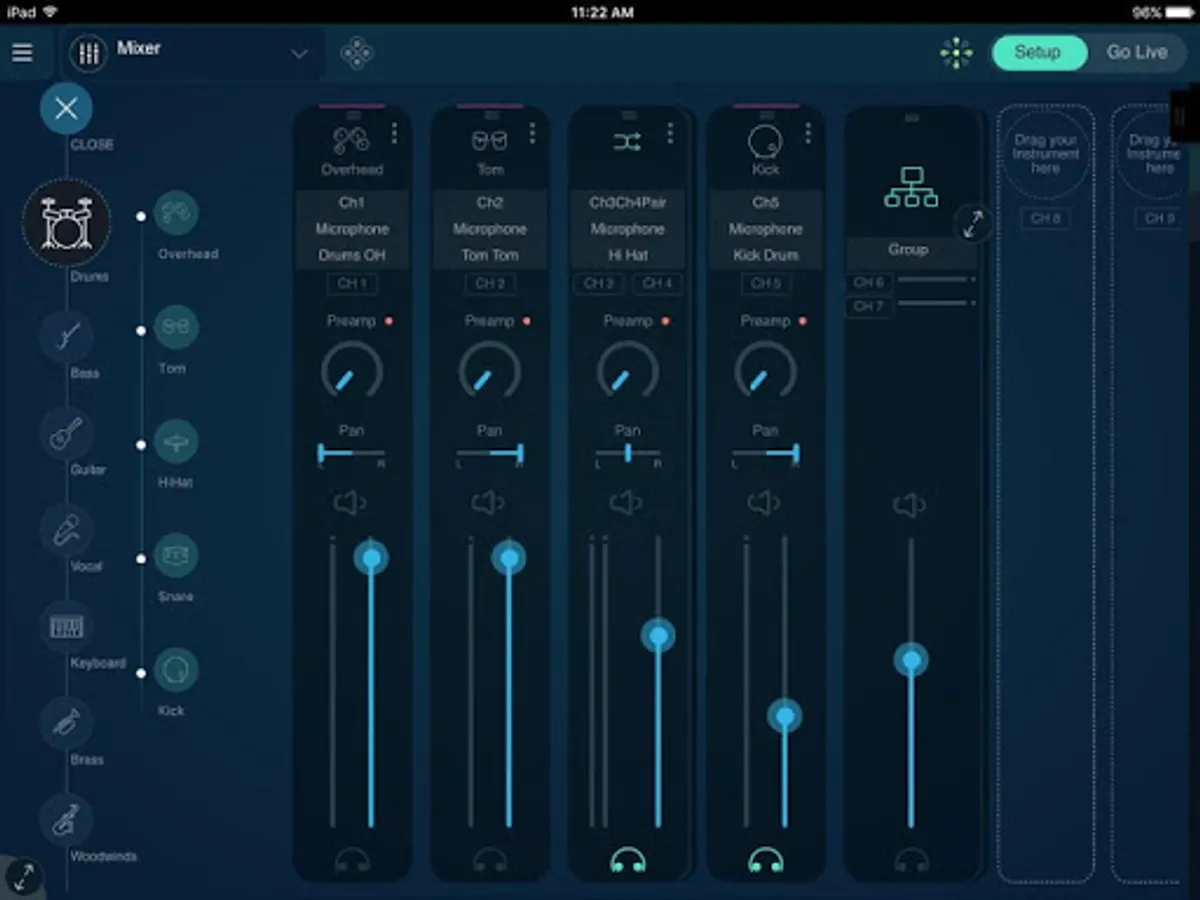Pick the Snare drum instrument icon
This screenshot has height=900, width=1200.
pyautogui.click(x=177, y=555)
